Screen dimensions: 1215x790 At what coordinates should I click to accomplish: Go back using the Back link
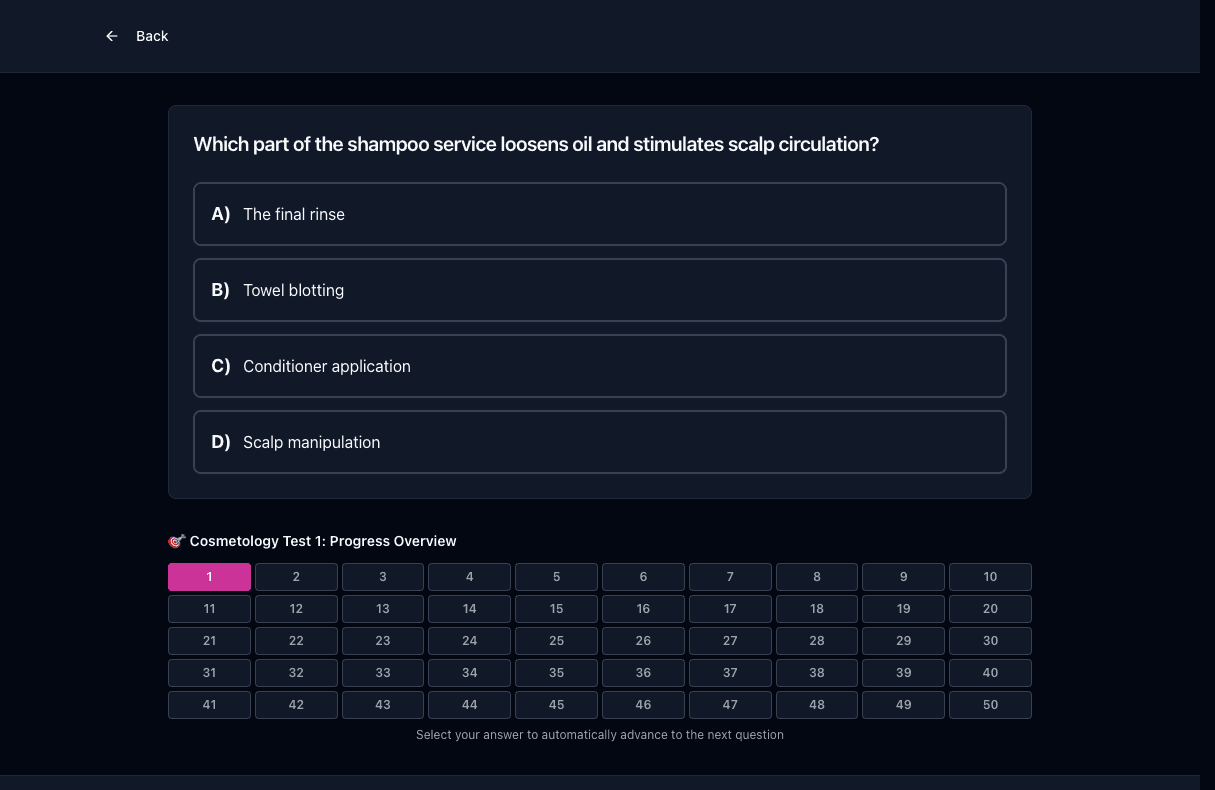pyautogui.click(x=137, y=36)
